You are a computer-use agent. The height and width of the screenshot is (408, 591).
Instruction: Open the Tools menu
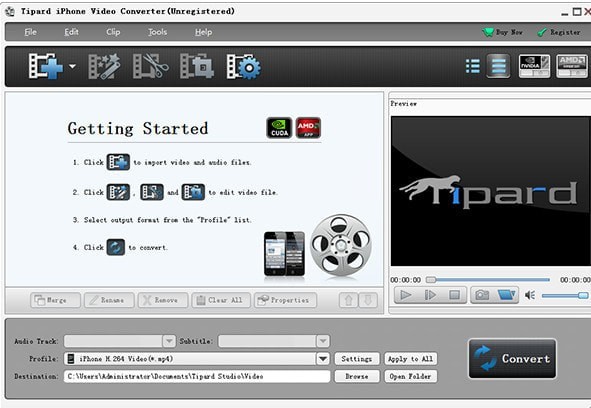pos(157,32)
